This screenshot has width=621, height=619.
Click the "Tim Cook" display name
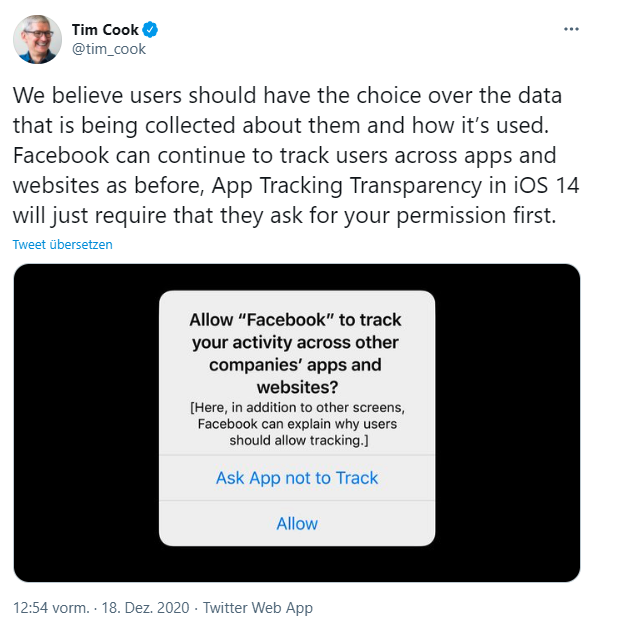(x=105, y=30)
